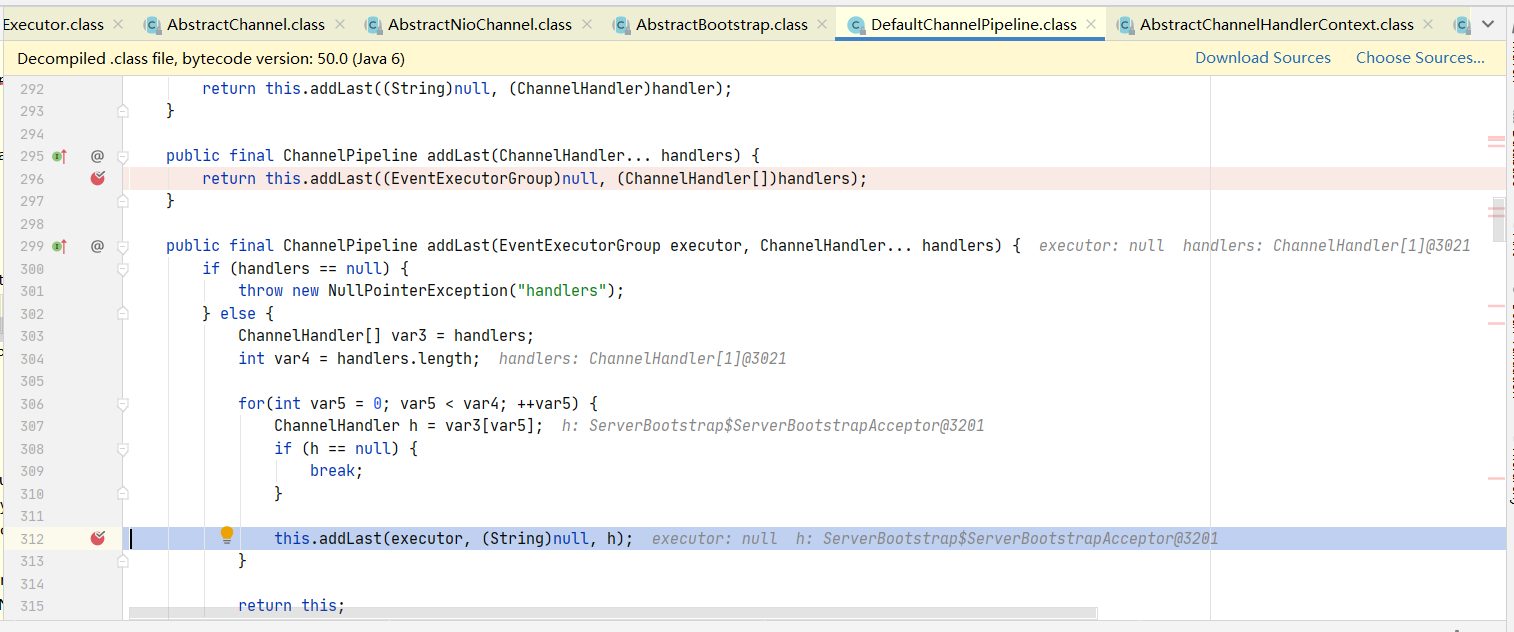Click "return this;" on line 315

point(291,606)
